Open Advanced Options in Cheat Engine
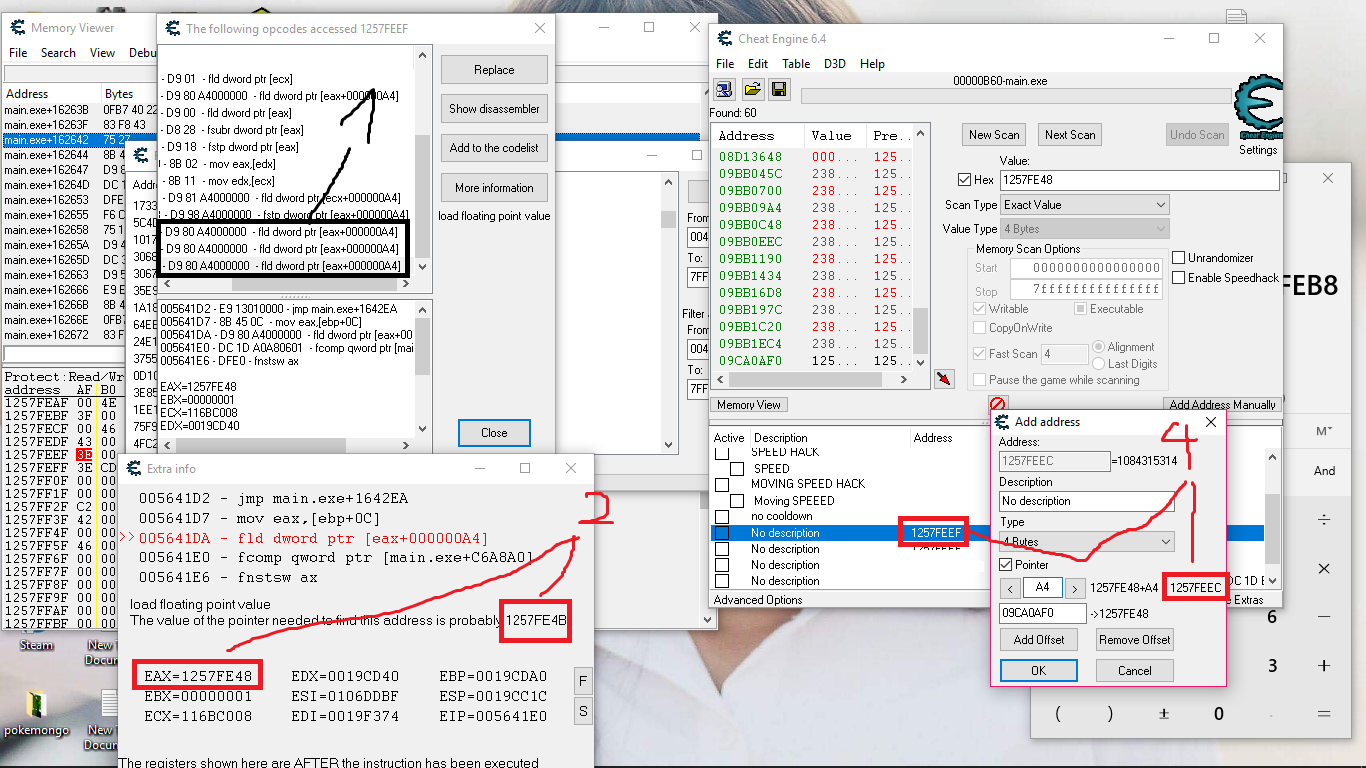The width and height of the screenshot is (1366, 768). pyautogui.click(x=758, y=600)
